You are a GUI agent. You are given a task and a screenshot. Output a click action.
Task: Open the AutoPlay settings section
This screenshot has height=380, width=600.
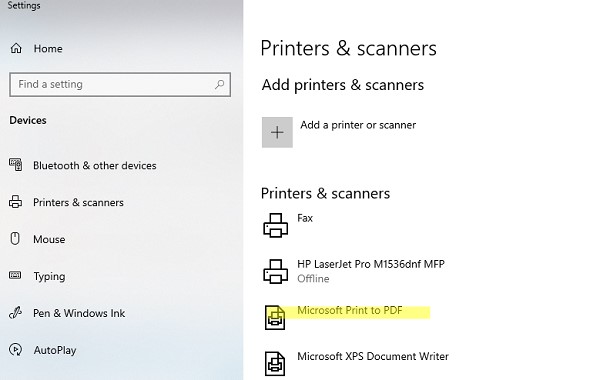(55, 350)
